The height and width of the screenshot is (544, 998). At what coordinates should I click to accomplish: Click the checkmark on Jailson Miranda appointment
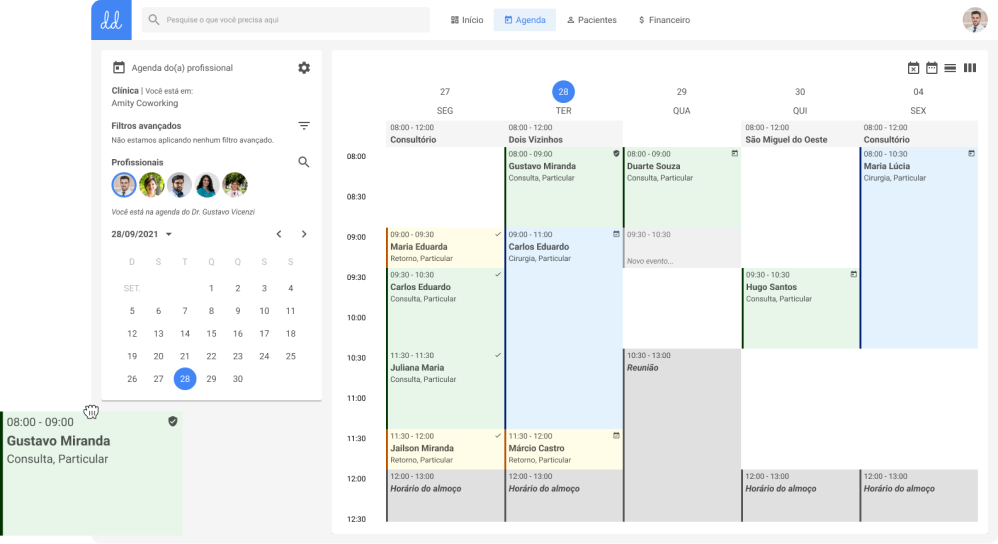click(498, 436)
